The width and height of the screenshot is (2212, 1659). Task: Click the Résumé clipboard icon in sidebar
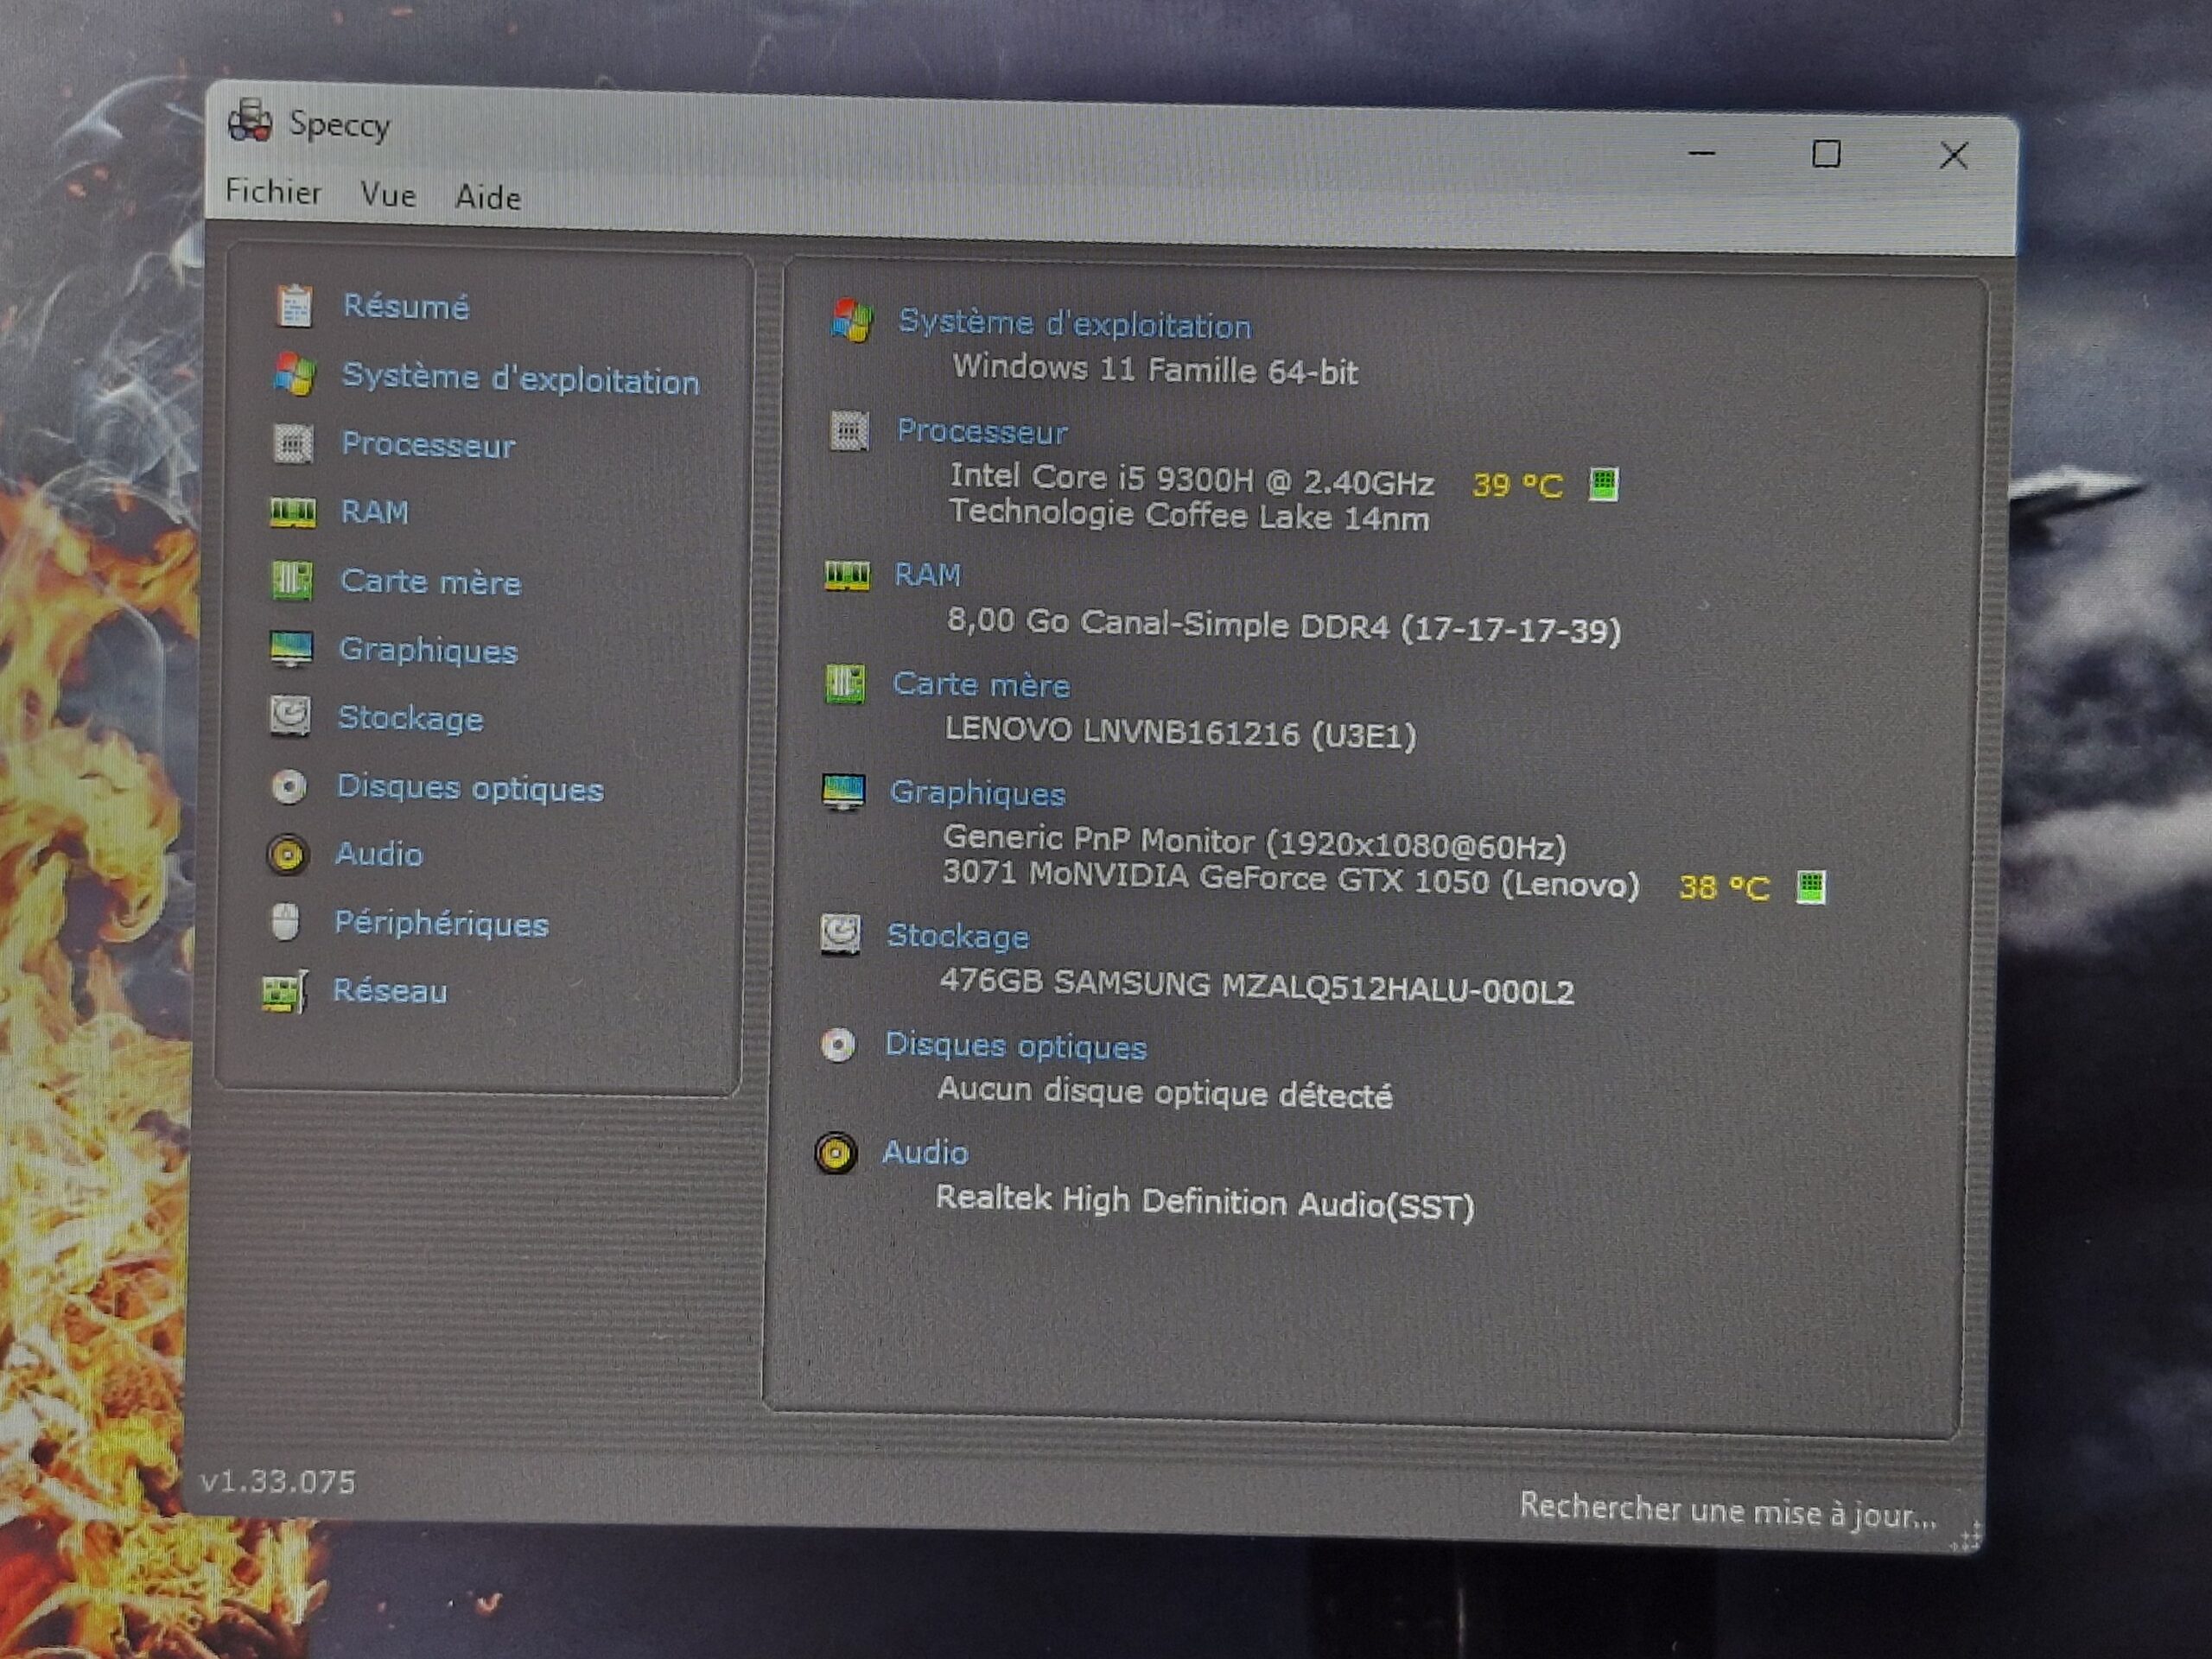click(294, 306)
